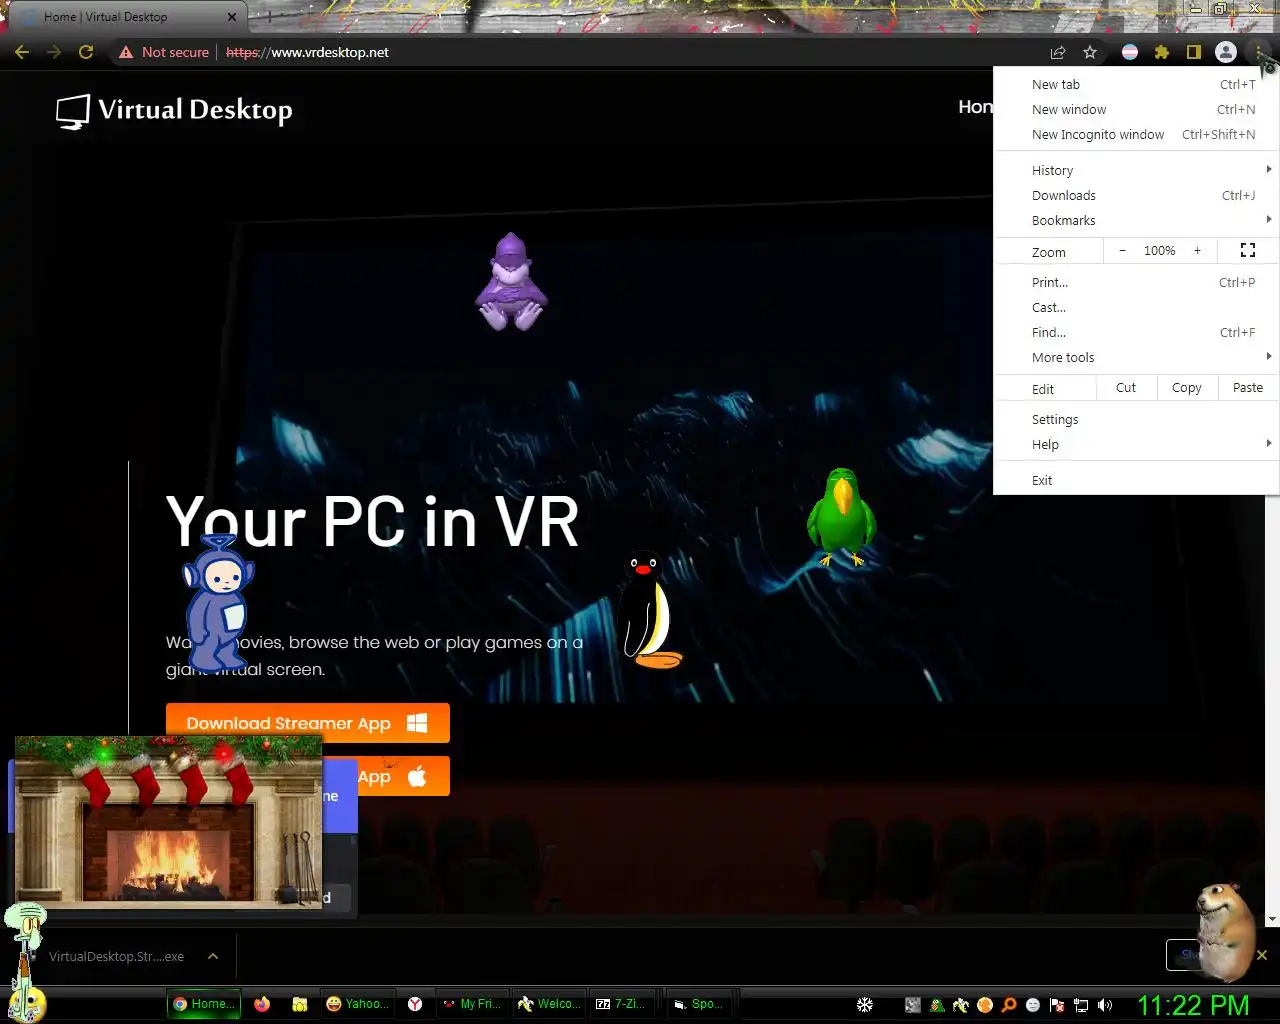Screen dimensions: 1280x1024
Task: Open Downloads from the Chrome menu
Action: pos(1137,196)
